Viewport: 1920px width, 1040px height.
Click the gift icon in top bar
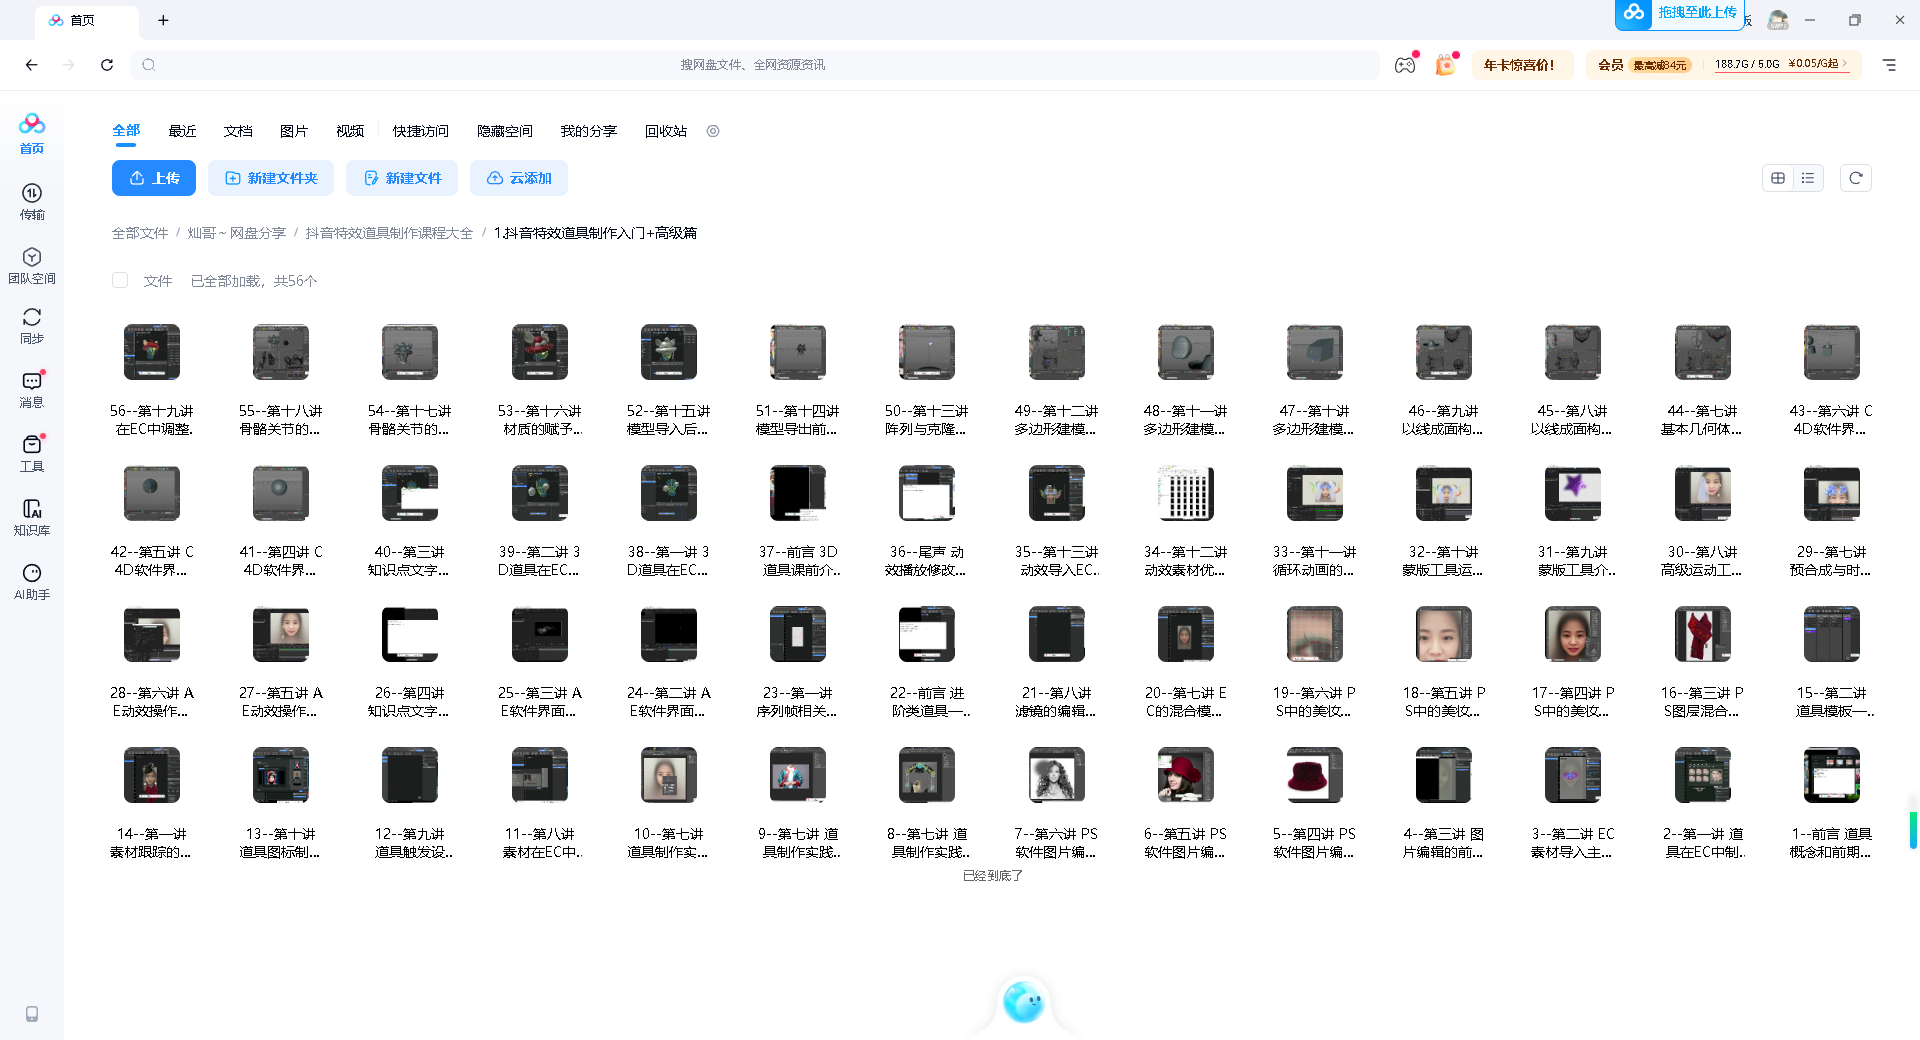tap(1445, 65)
